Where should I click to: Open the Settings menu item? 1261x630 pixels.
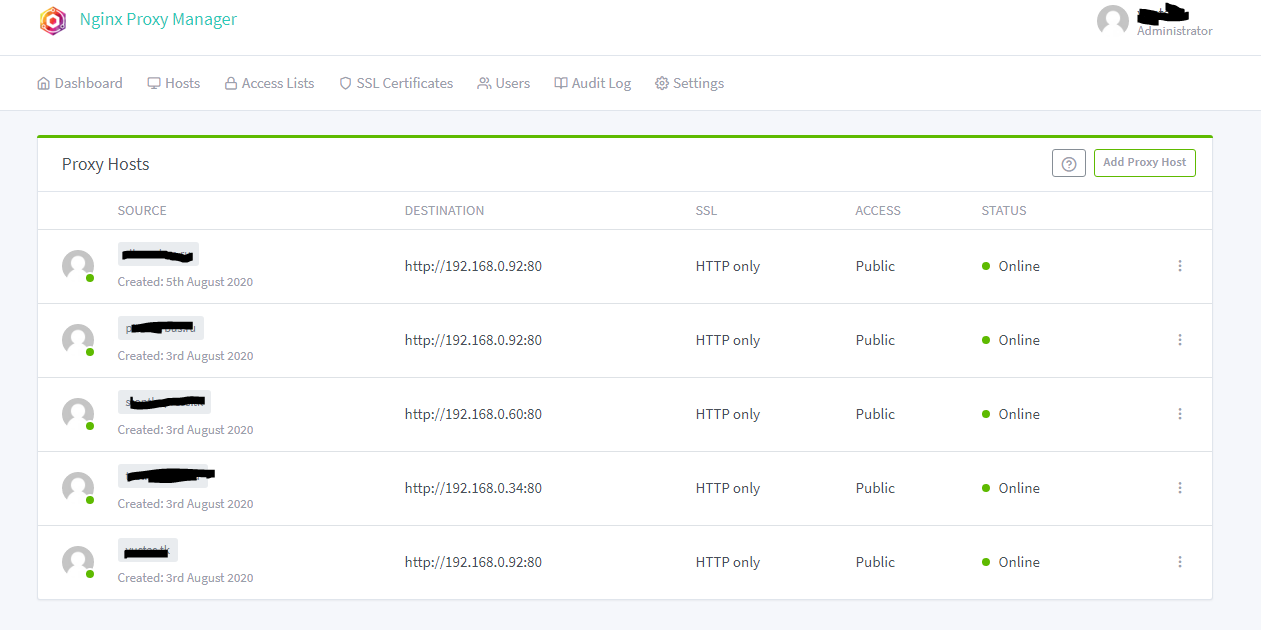[689, 83]
